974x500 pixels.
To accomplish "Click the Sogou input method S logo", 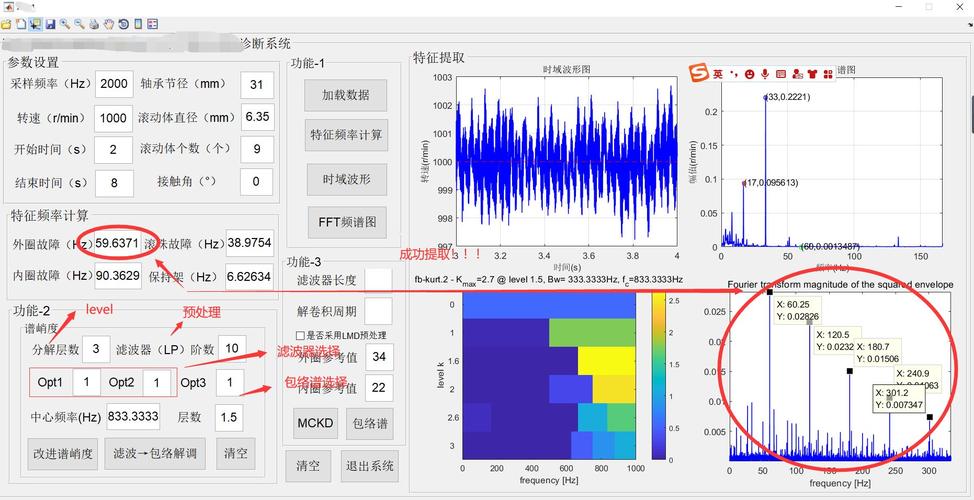I will [x=699, y=74].
